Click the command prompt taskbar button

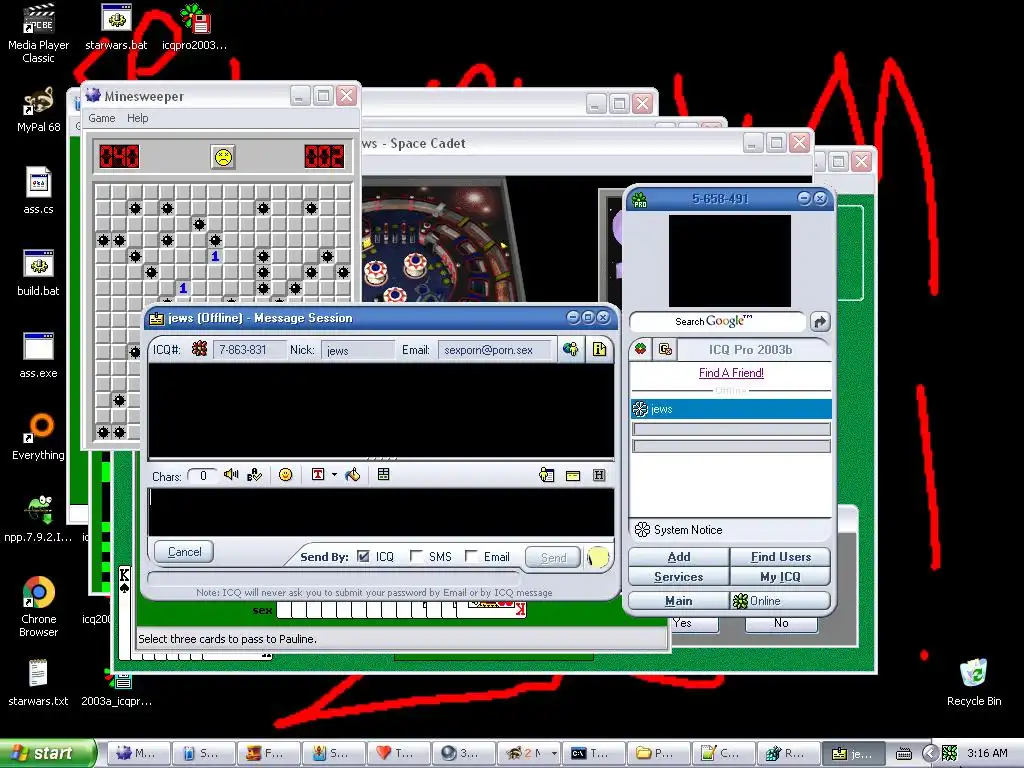tap(593, 754)
